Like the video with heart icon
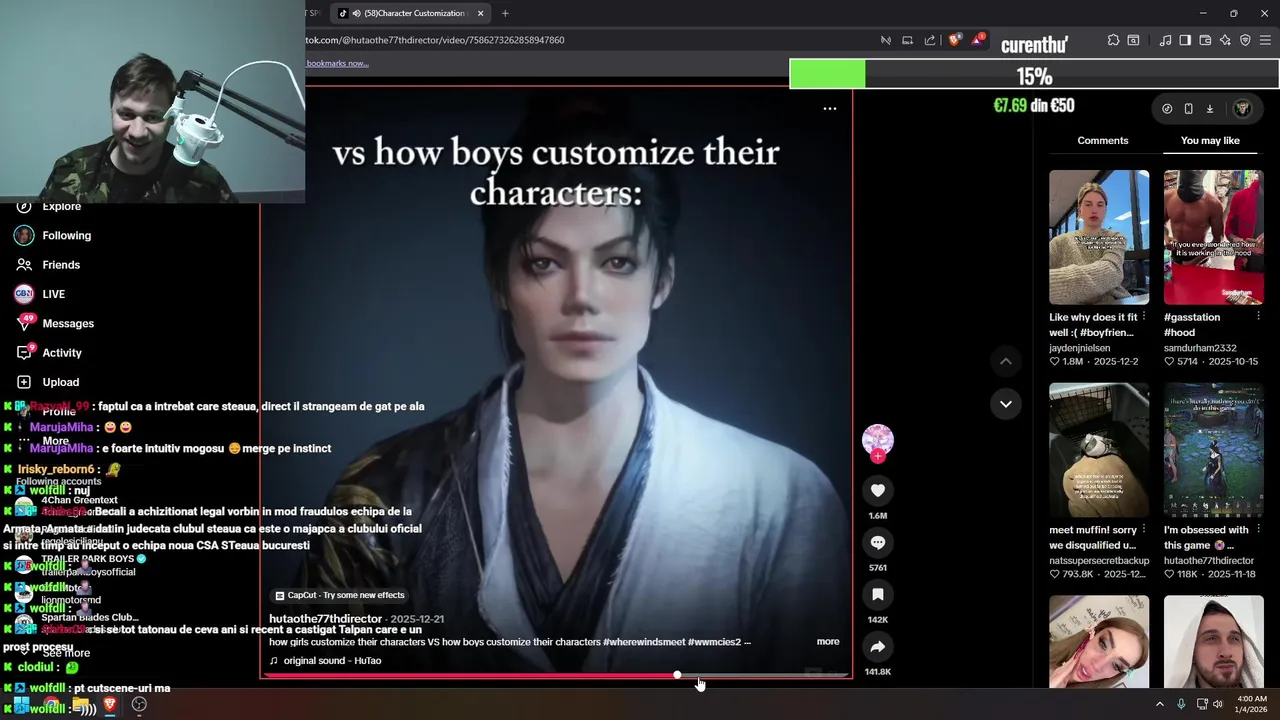The width and height of the screenshot is (1280, 720). tap(877, 490)
